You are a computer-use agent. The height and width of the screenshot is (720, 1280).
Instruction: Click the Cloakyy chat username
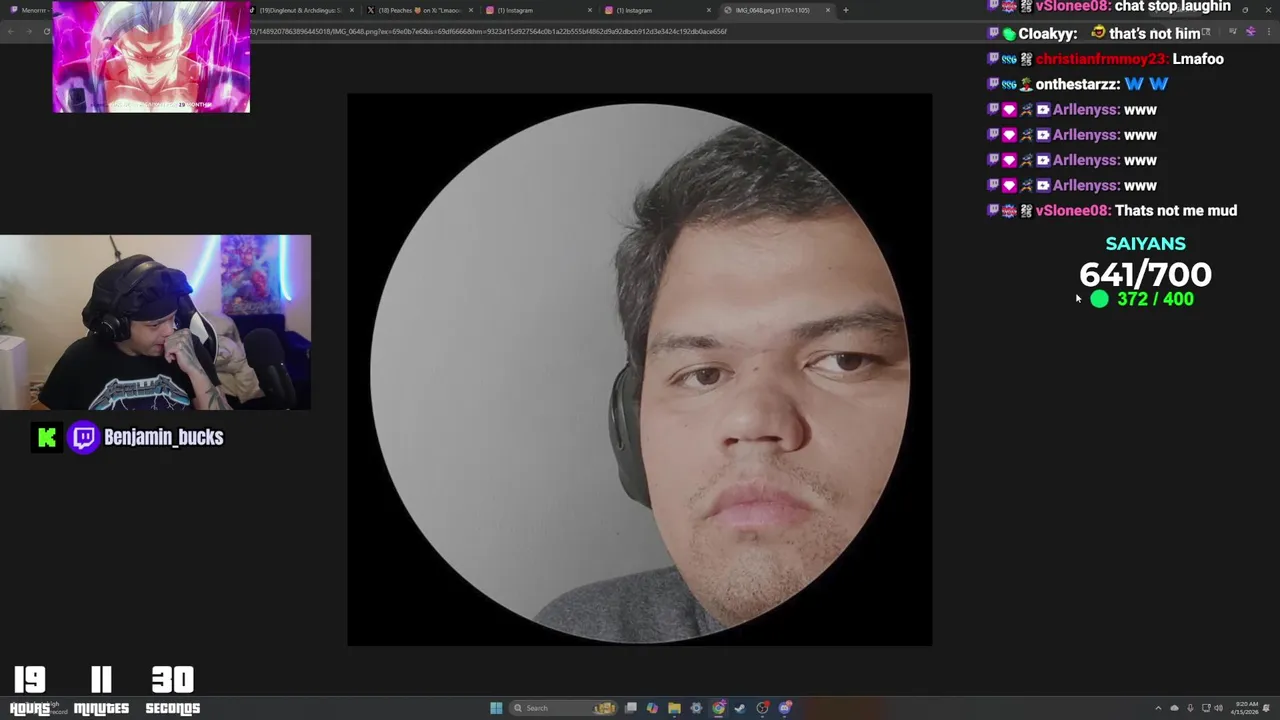(x=1048, y=34)
